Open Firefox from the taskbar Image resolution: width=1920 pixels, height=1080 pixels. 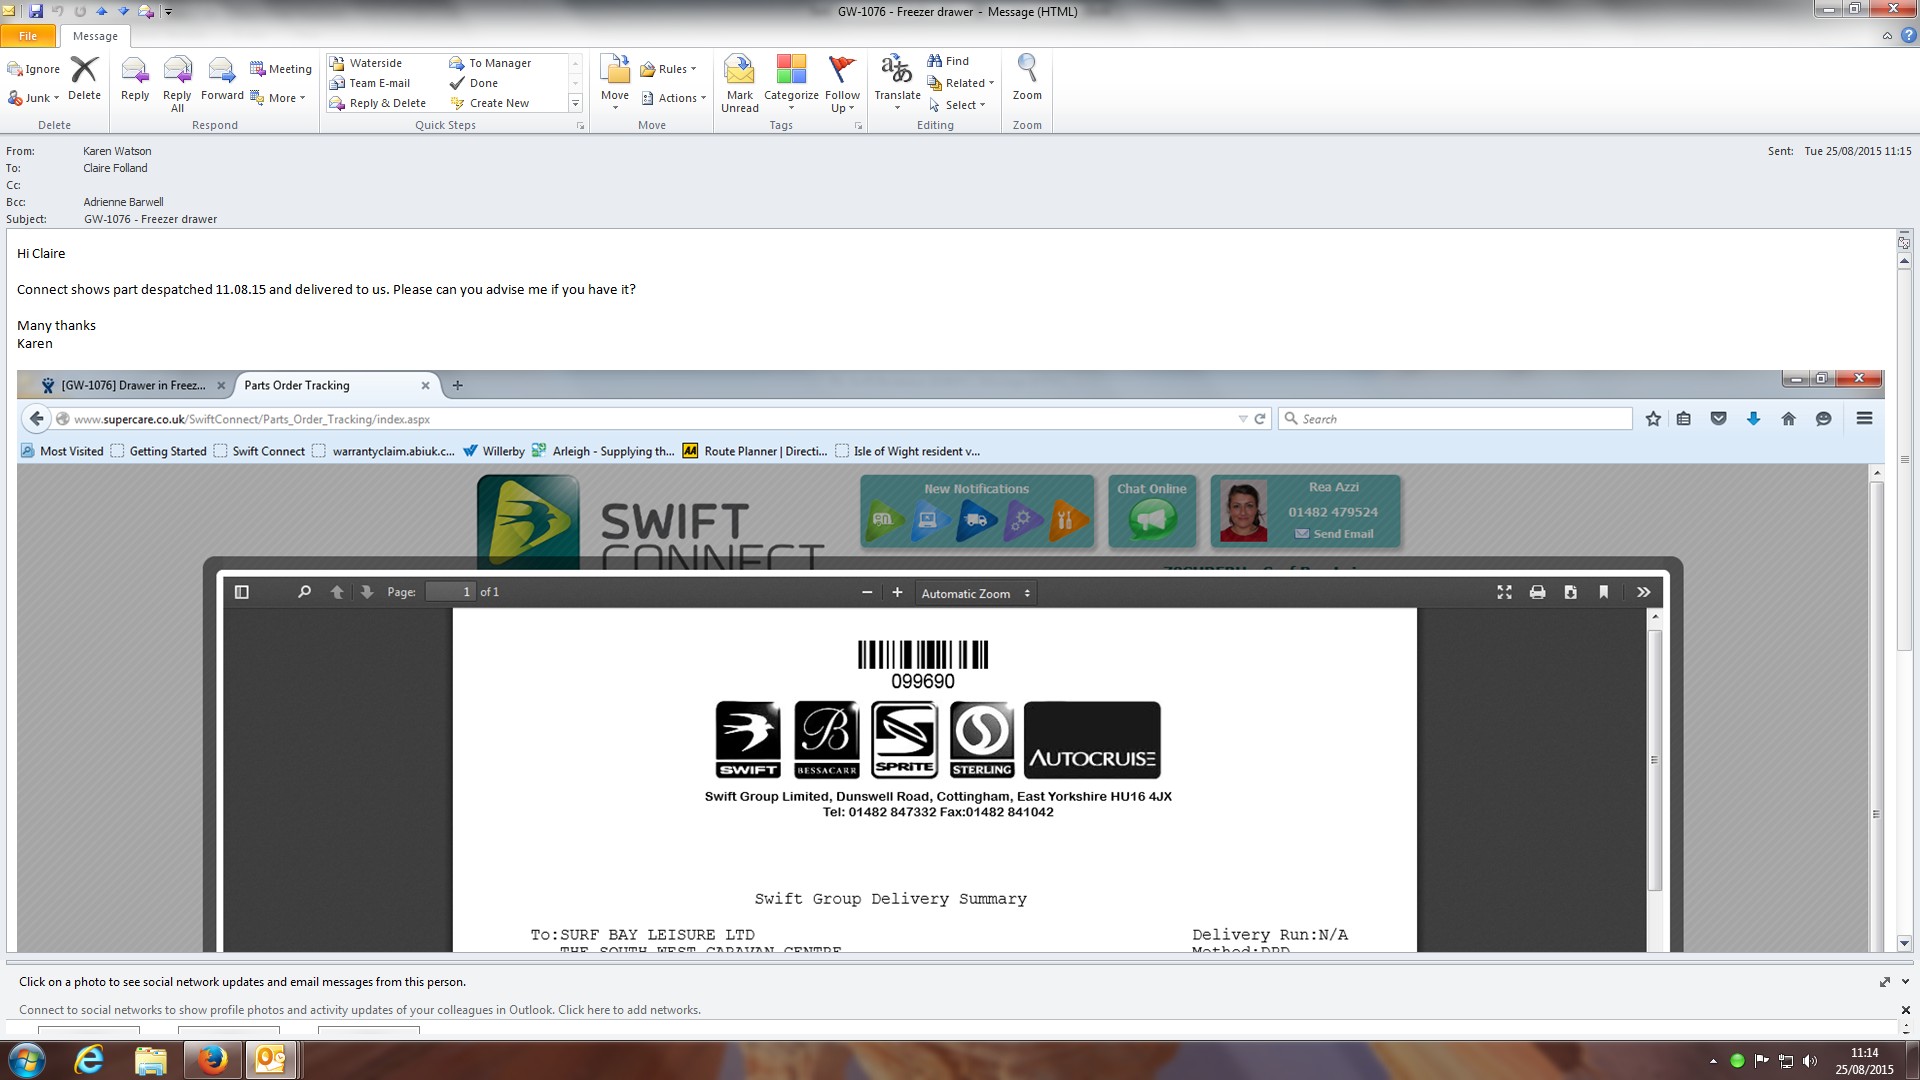[x=212, y=1060]
